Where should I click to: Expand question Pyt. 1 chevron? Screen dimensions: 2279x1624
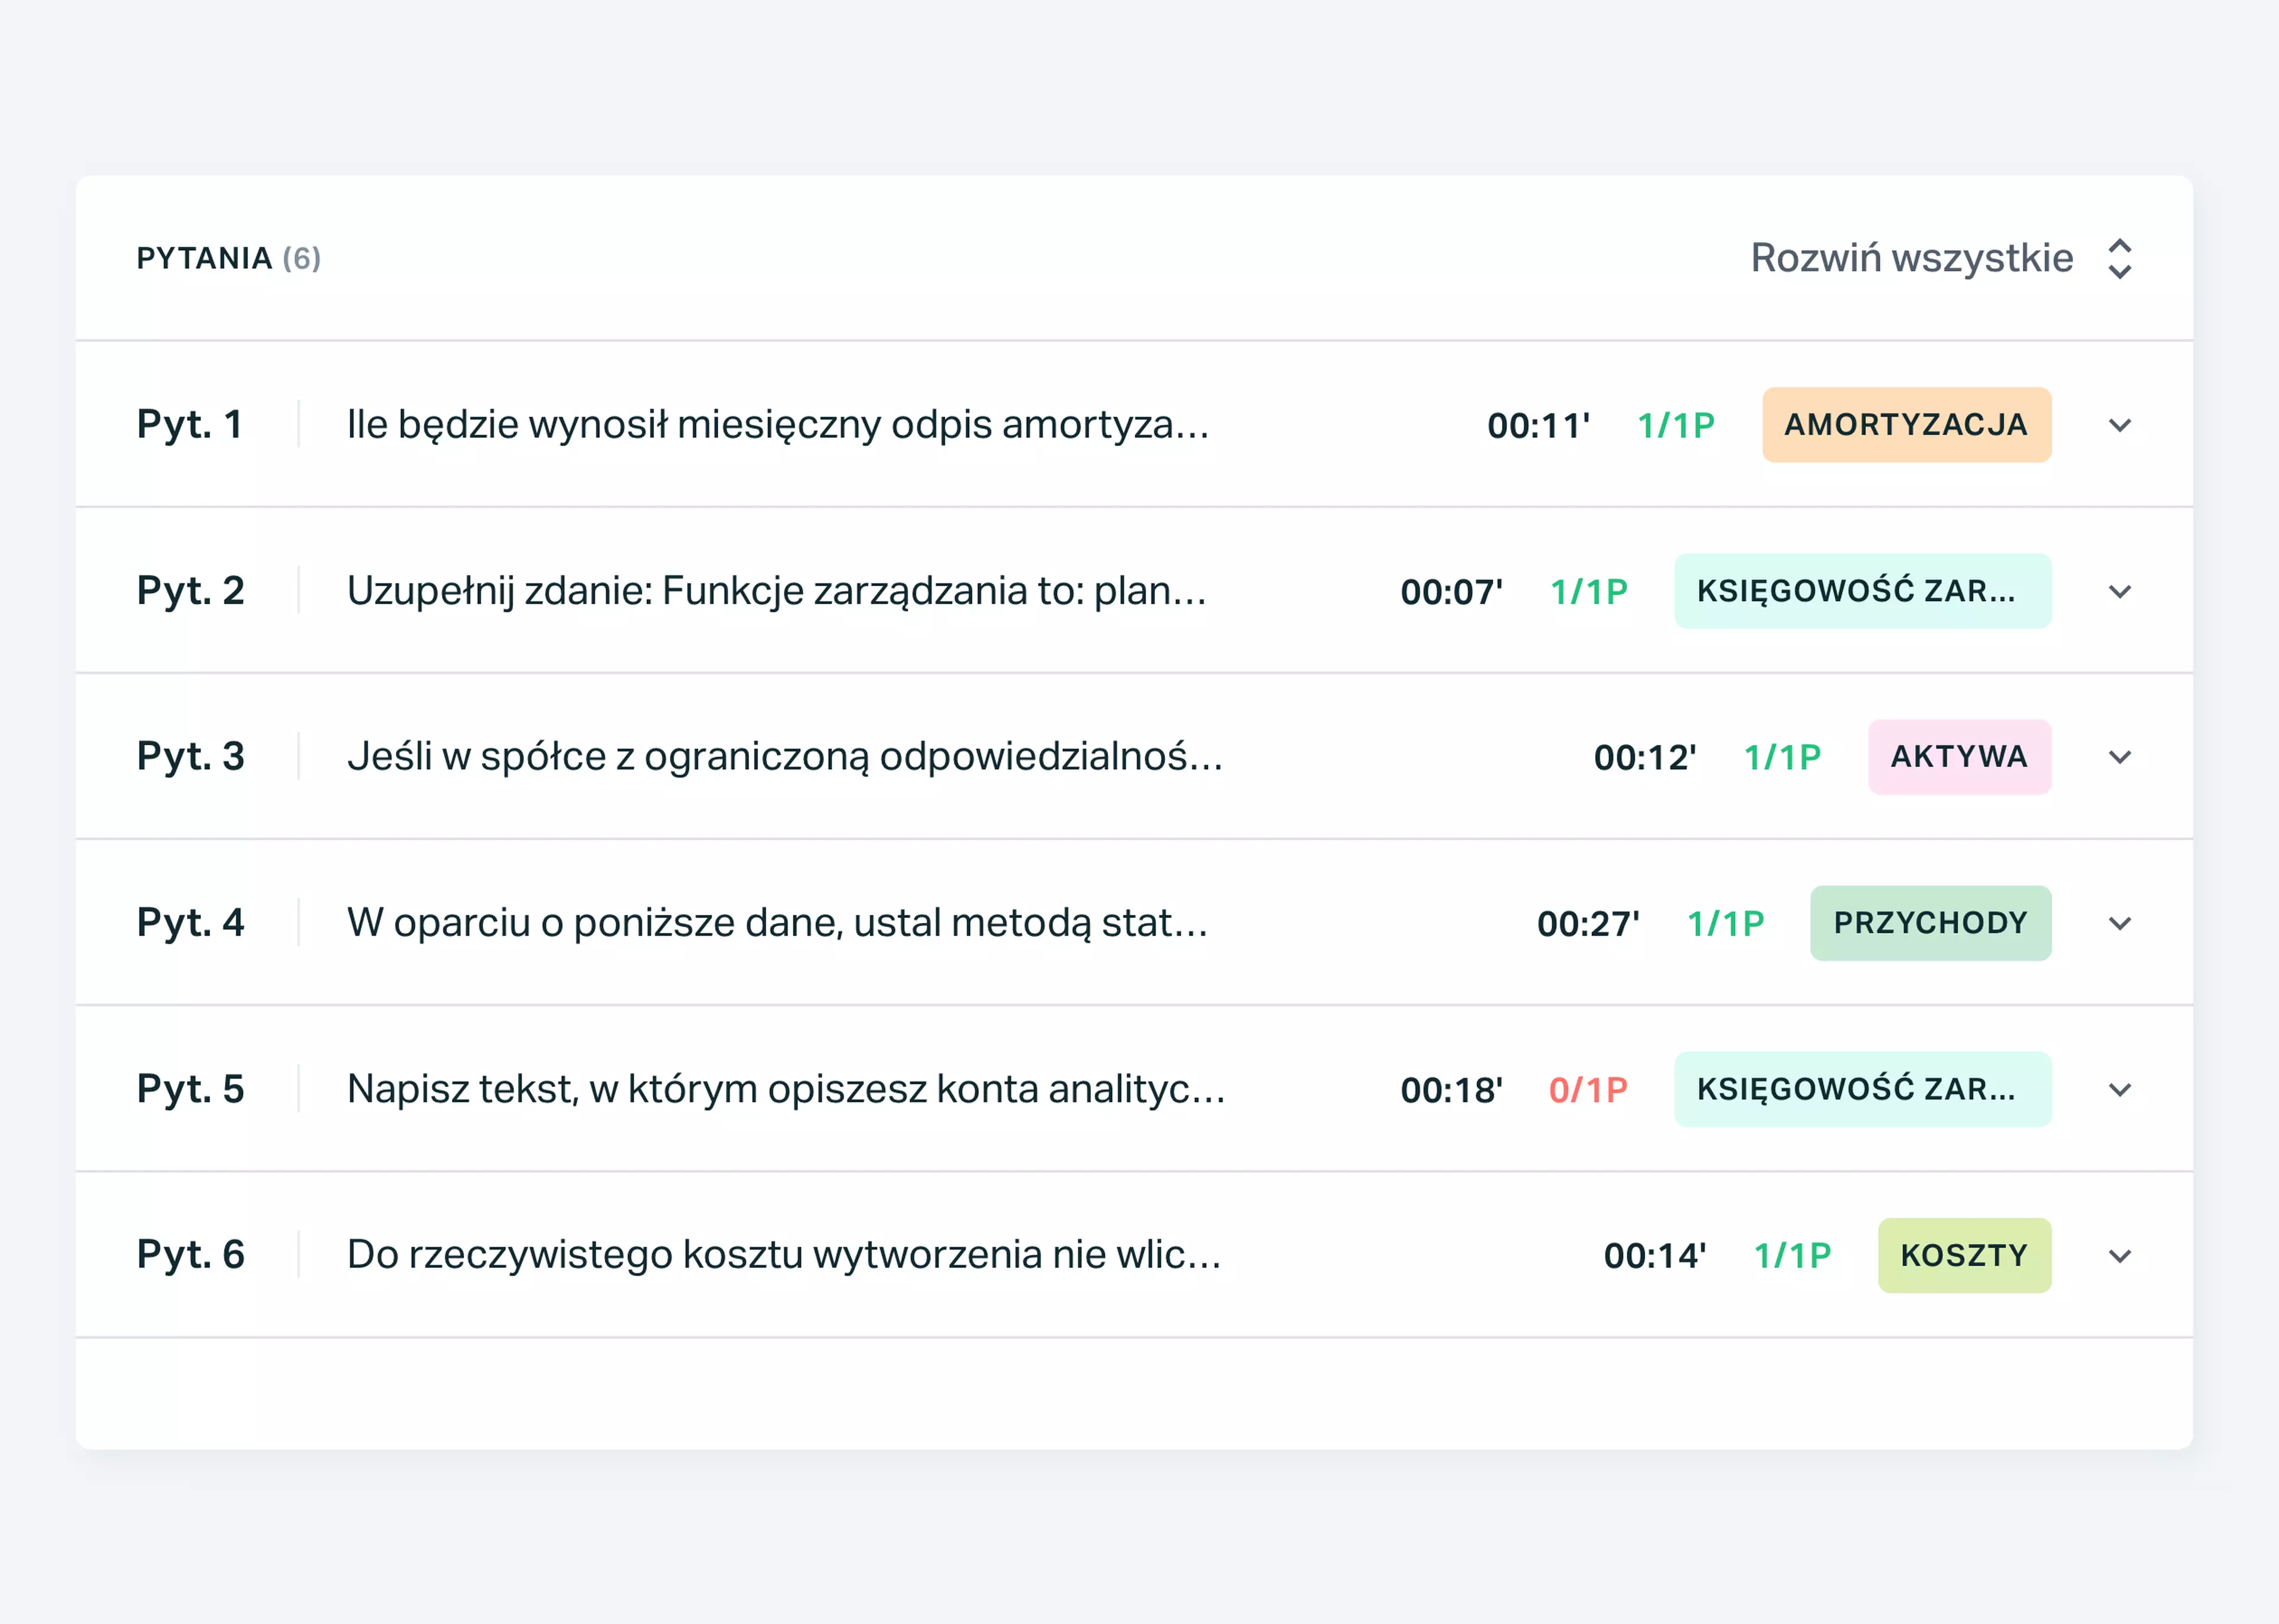2119,425
